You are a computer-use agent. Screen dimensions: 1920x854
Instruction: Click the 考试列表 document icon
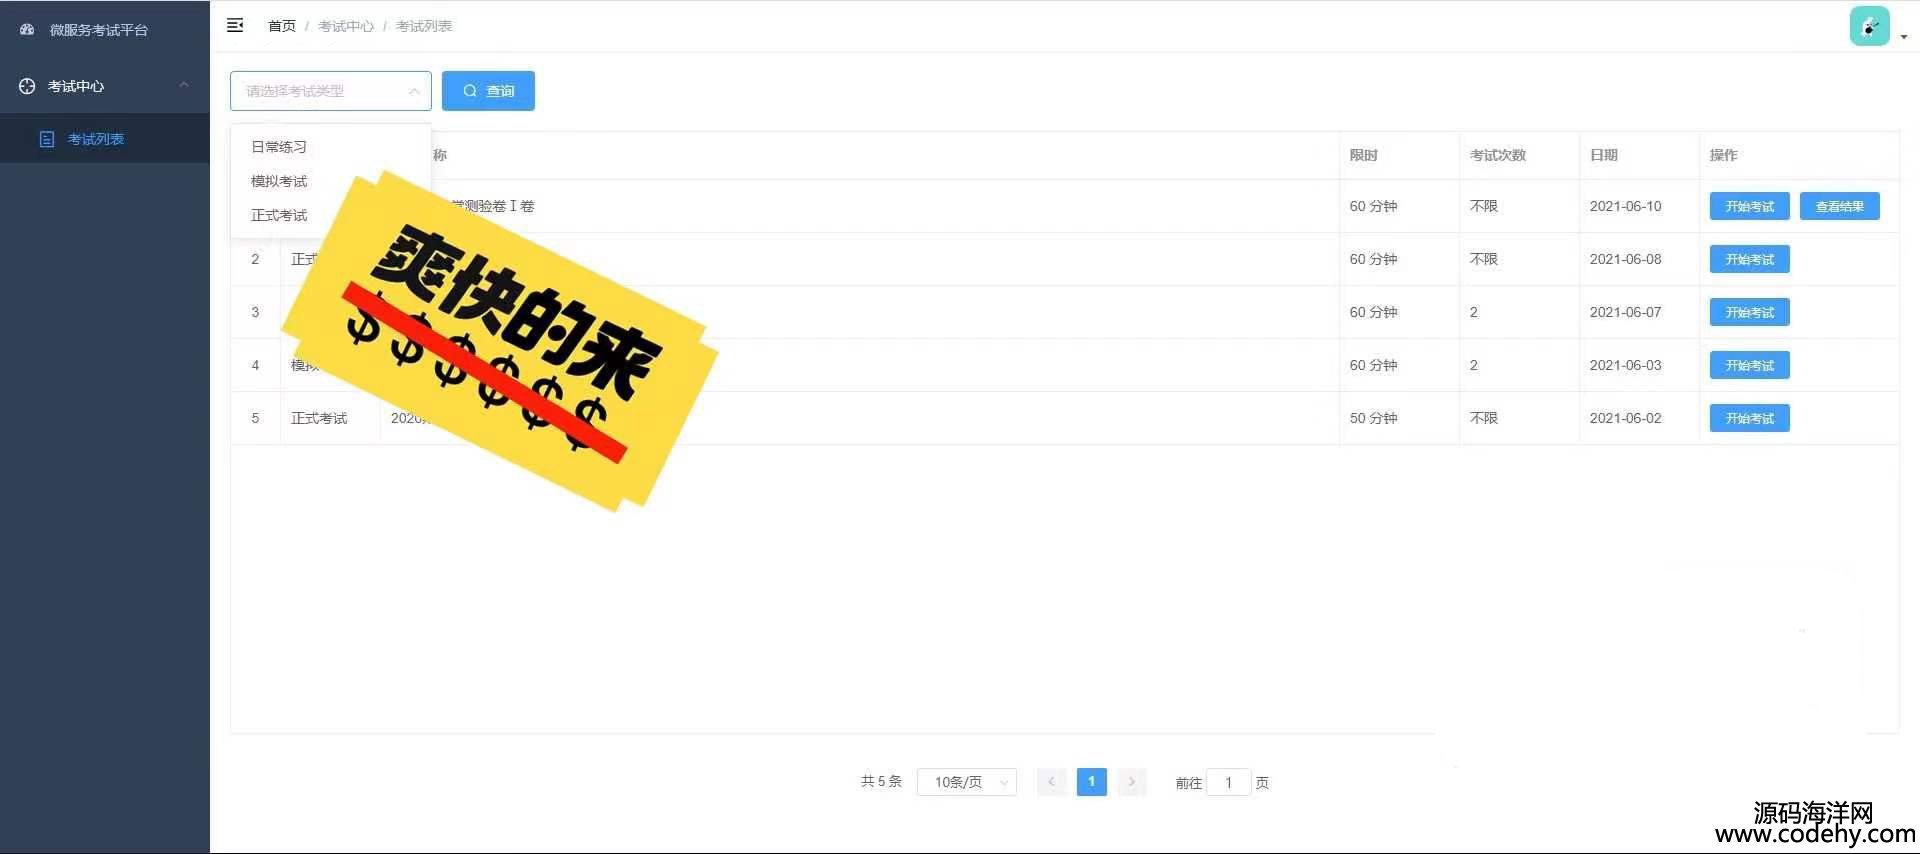pyautogui.click(x=47, y=139)
